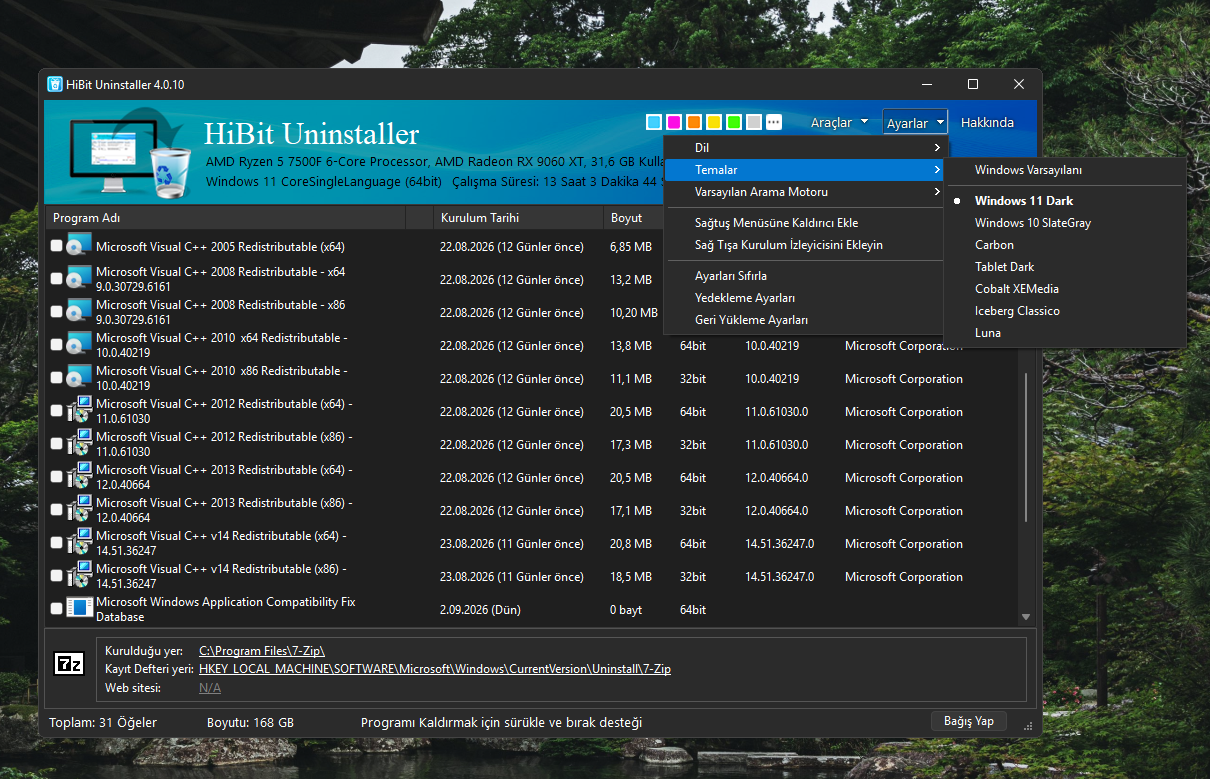
Task: Open Geri Yükleme Ayarları menu item
Action: [803, 320]
